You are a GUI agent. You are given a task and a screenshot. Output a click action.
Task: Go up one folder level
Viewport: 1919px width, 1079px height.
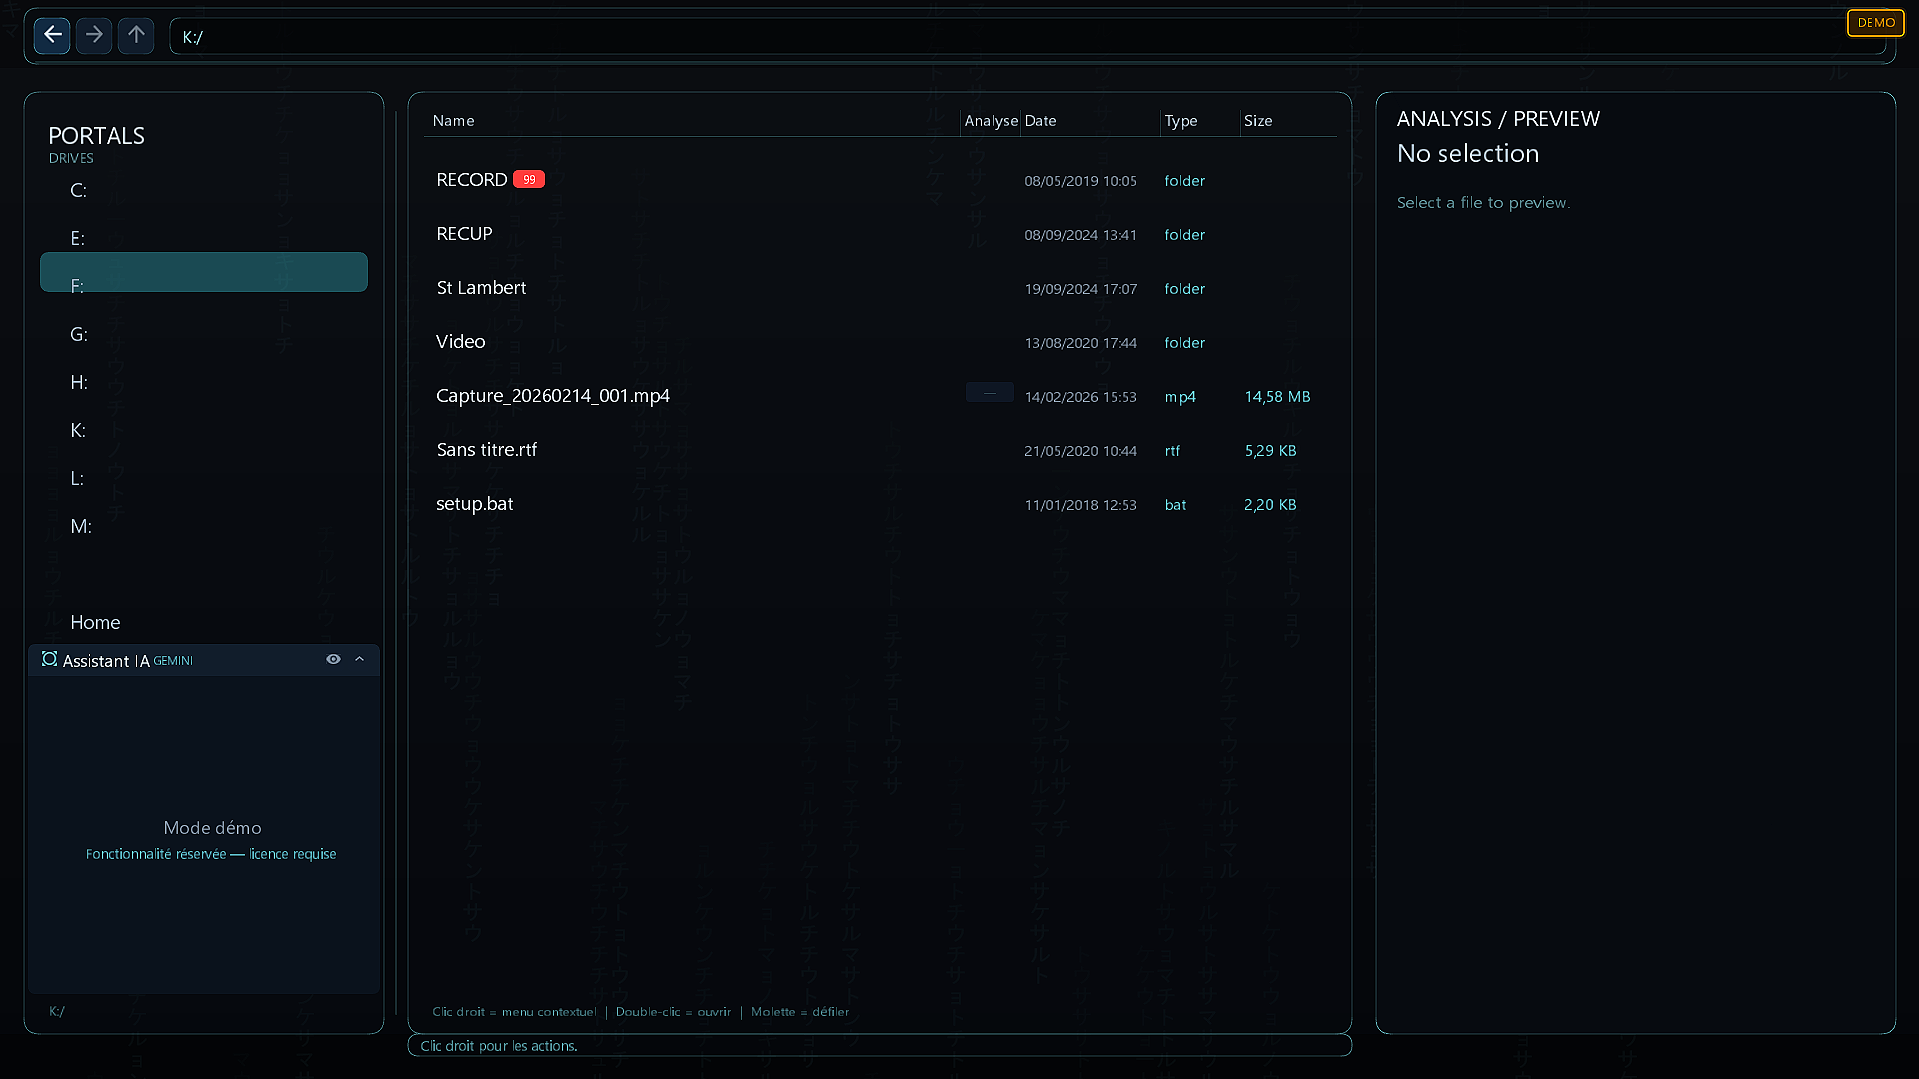click(136, 35)
